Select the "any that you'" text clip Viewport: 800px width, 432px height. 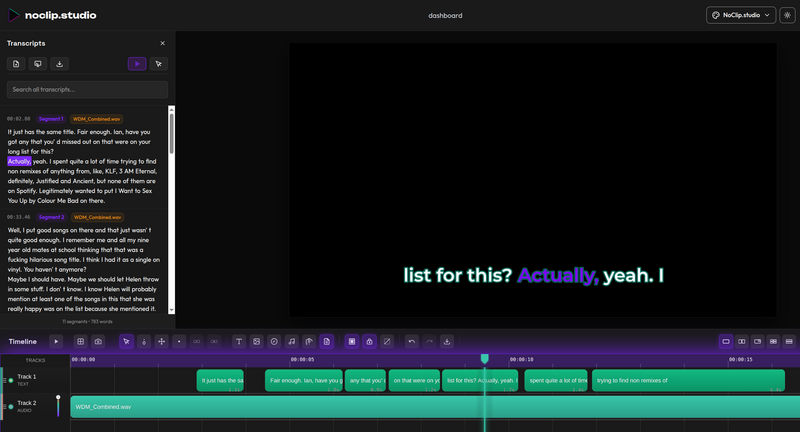click(x=365, y=380)
